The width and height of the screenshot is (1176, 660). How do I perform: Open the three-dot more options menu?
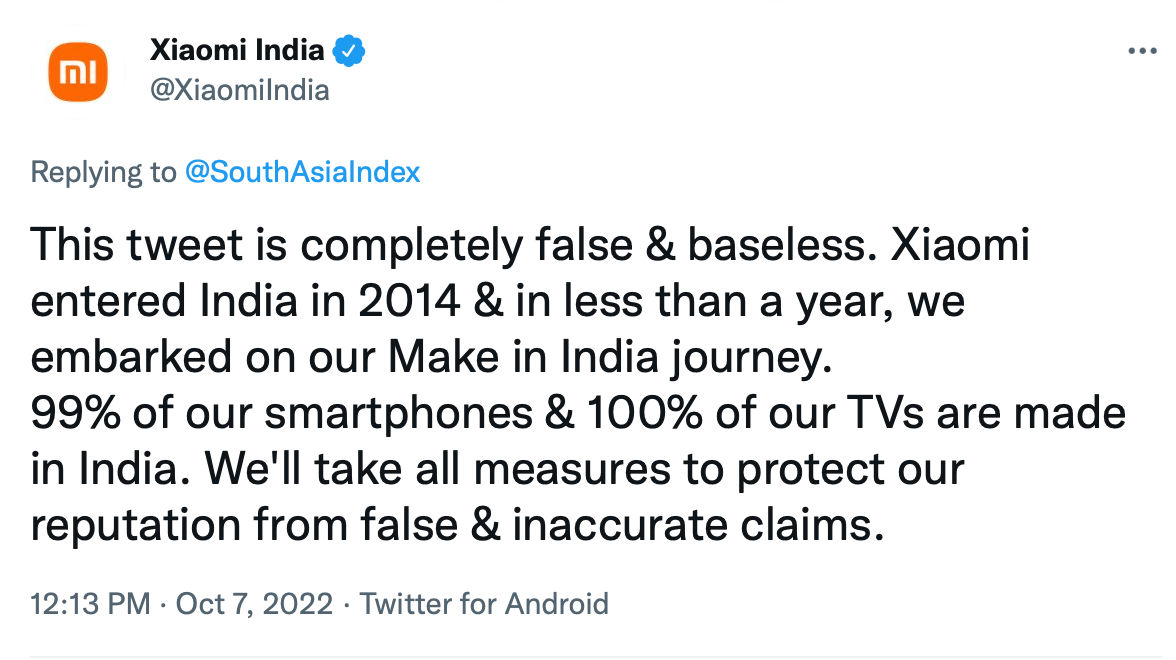[x=1142, y=51]
